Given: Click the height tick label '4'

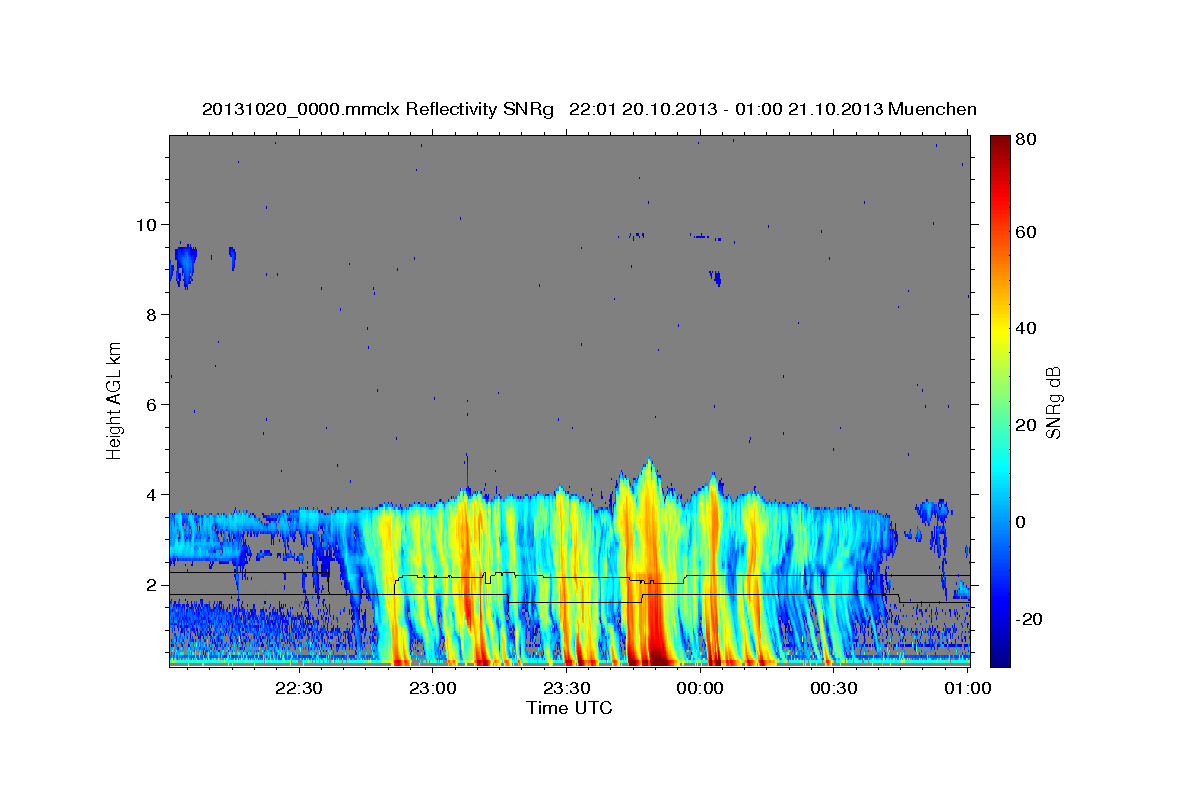Looking at the screenshot, I should tap(151, 494).
